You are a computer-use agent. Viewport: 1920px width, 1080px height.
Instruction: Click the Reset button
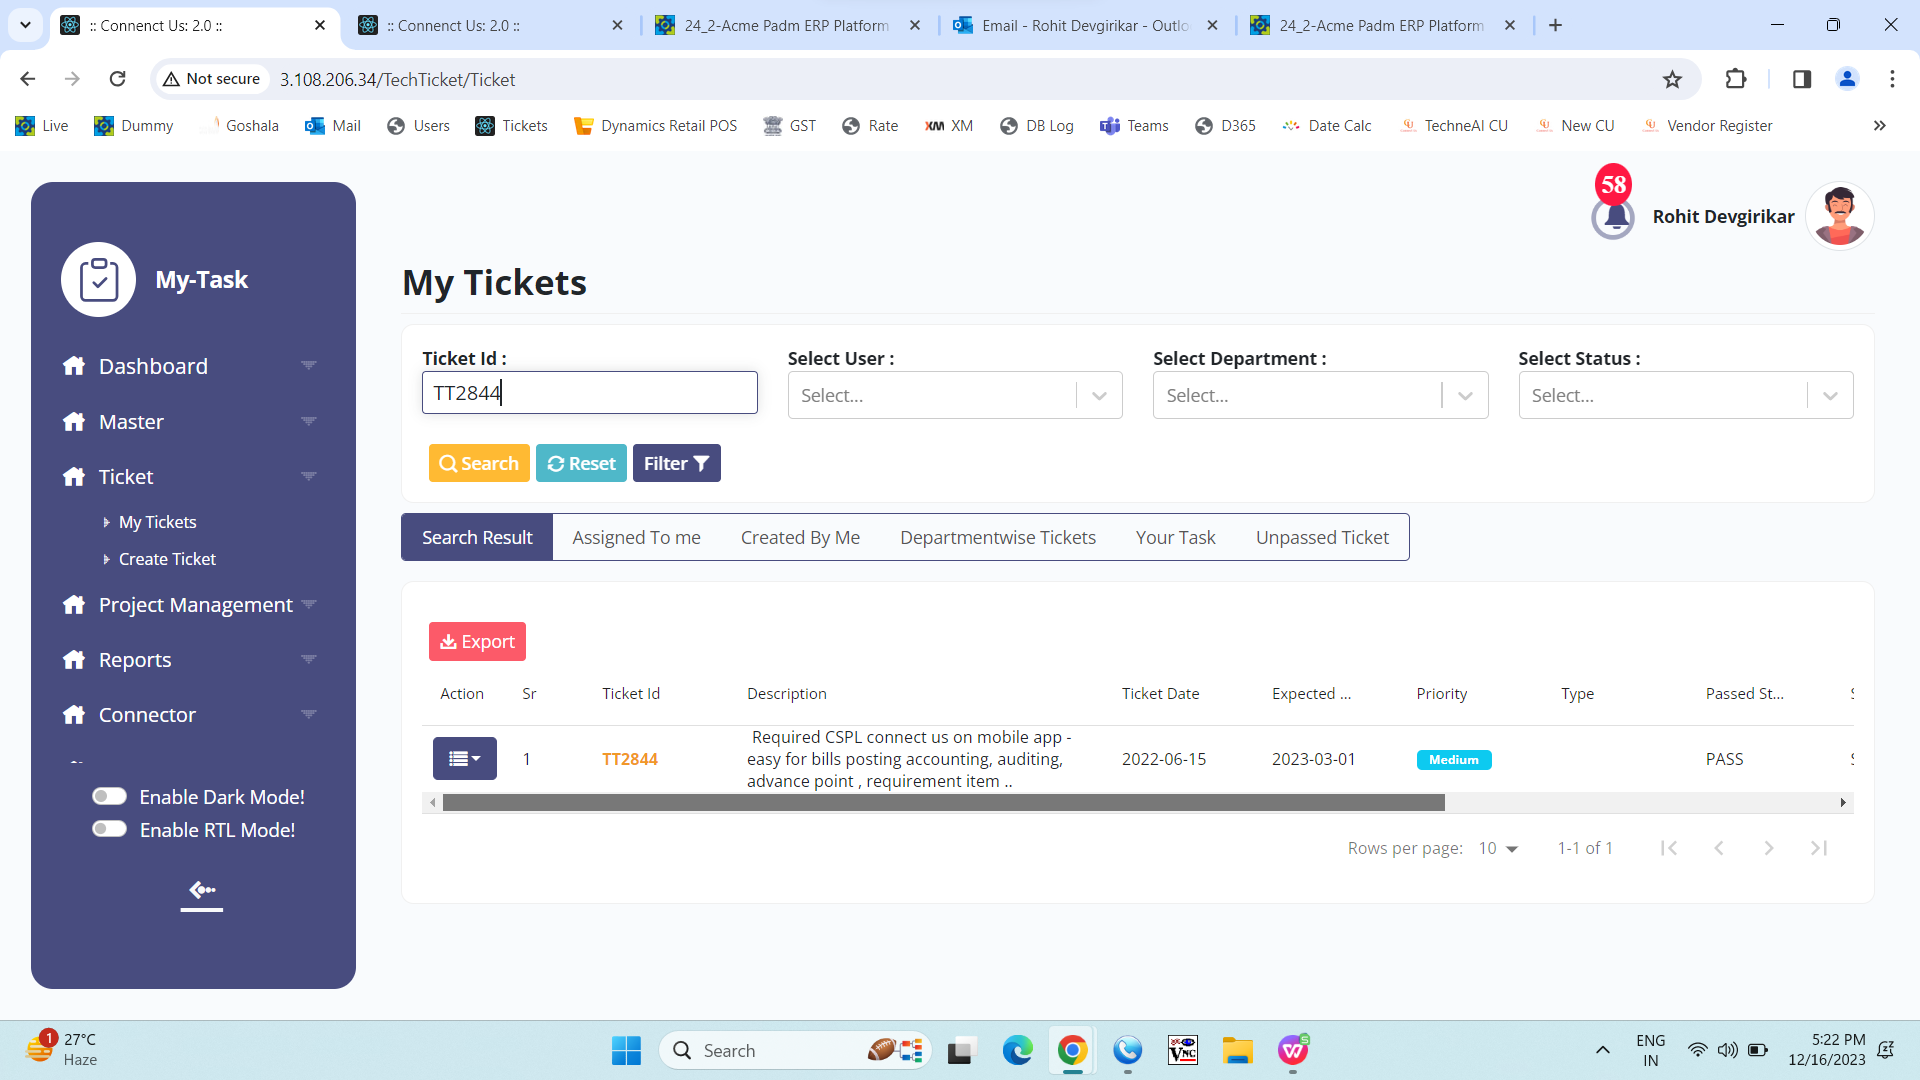581,463
